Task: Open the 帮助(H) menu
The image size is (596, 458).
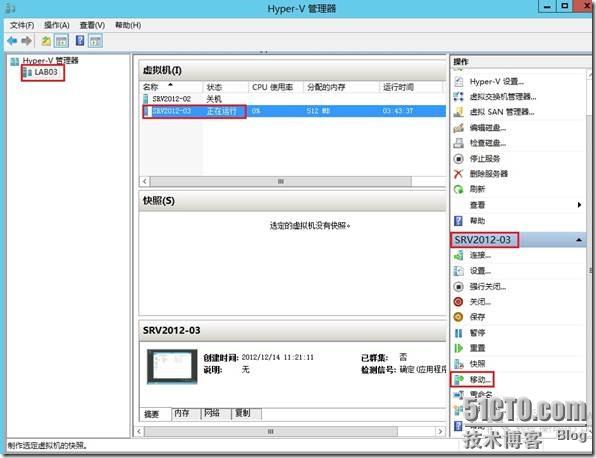Action: pyautogui.click(x=128, y=25)
